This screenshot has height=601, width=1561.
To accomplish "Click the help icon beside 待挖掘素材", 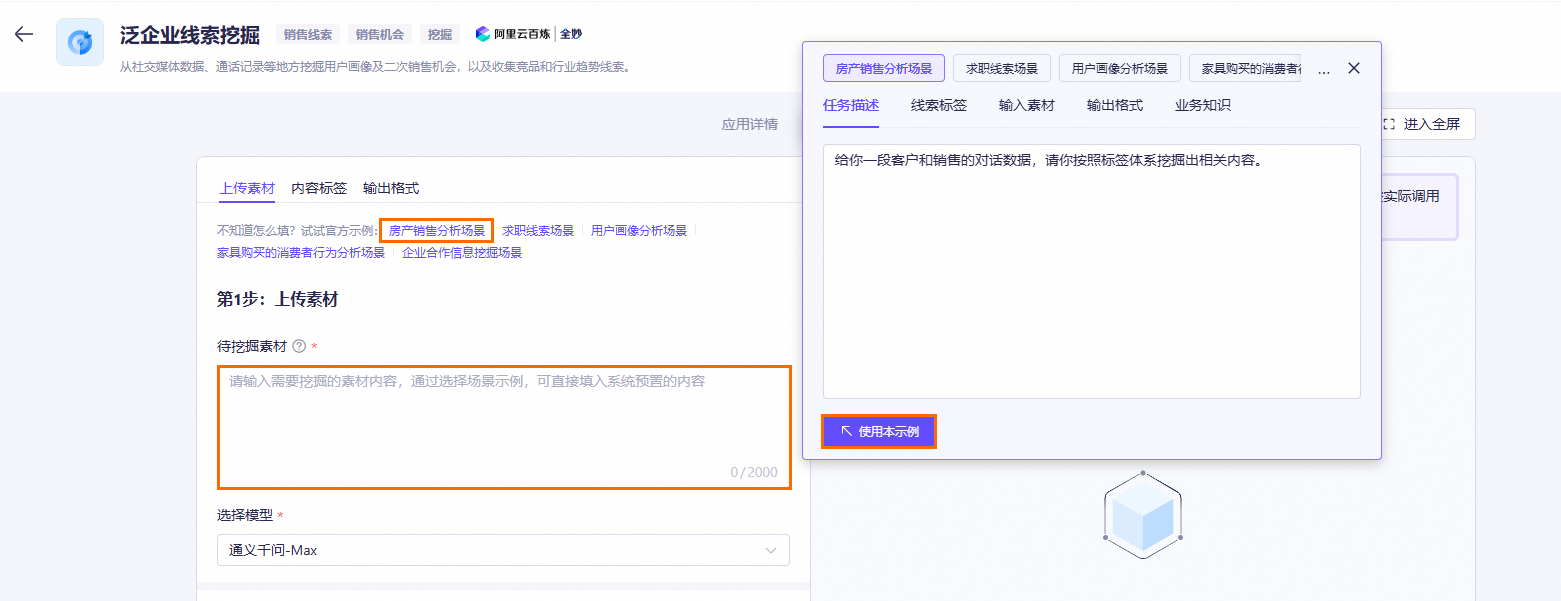I will [299, 346].
